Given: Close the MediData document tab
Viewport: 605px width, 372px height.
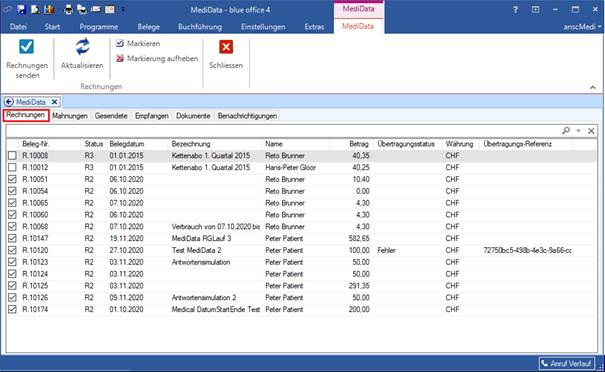Looking at the screenshot, I should tap(55, 102).
